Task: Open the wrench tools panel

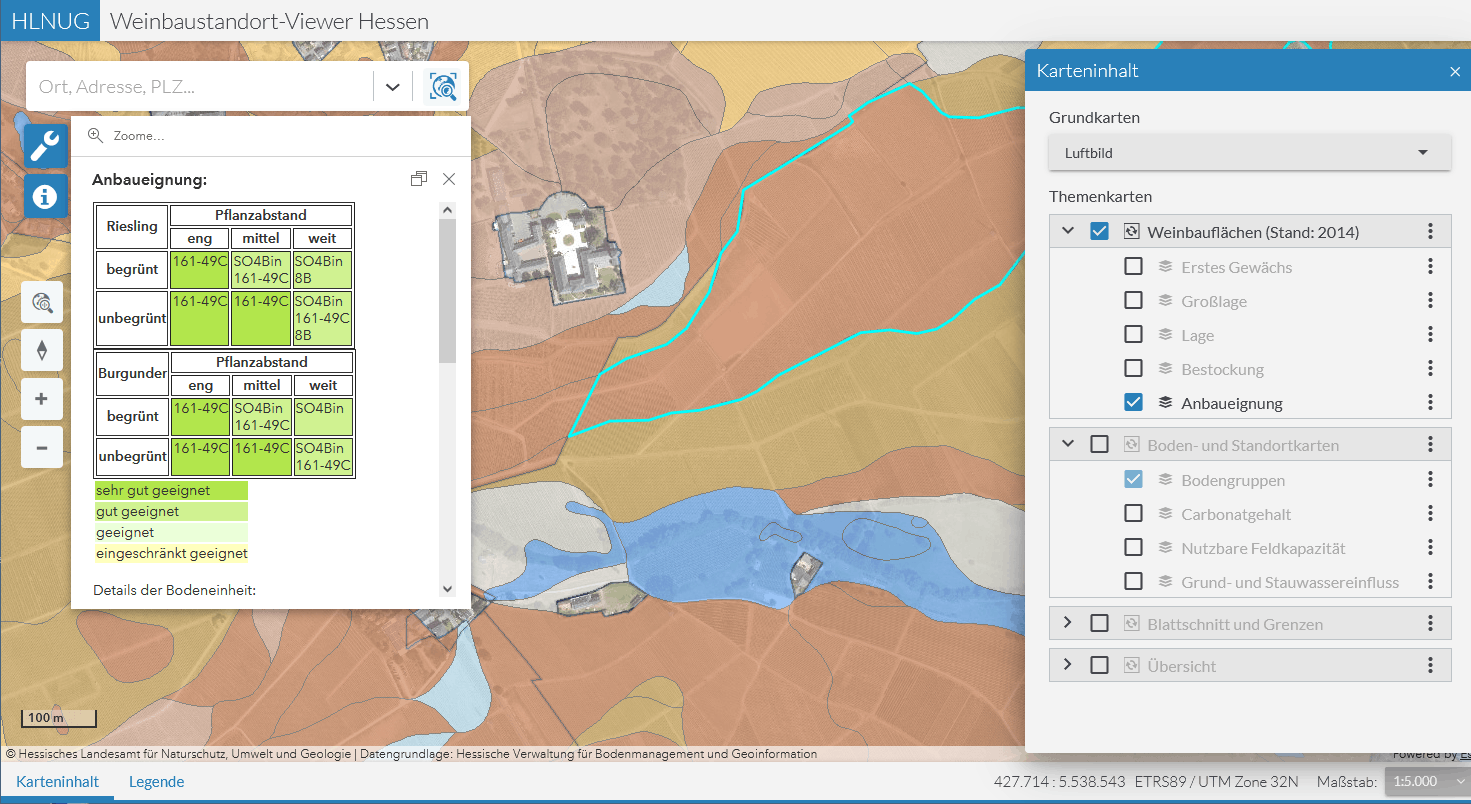Action: tap(45, 147)
